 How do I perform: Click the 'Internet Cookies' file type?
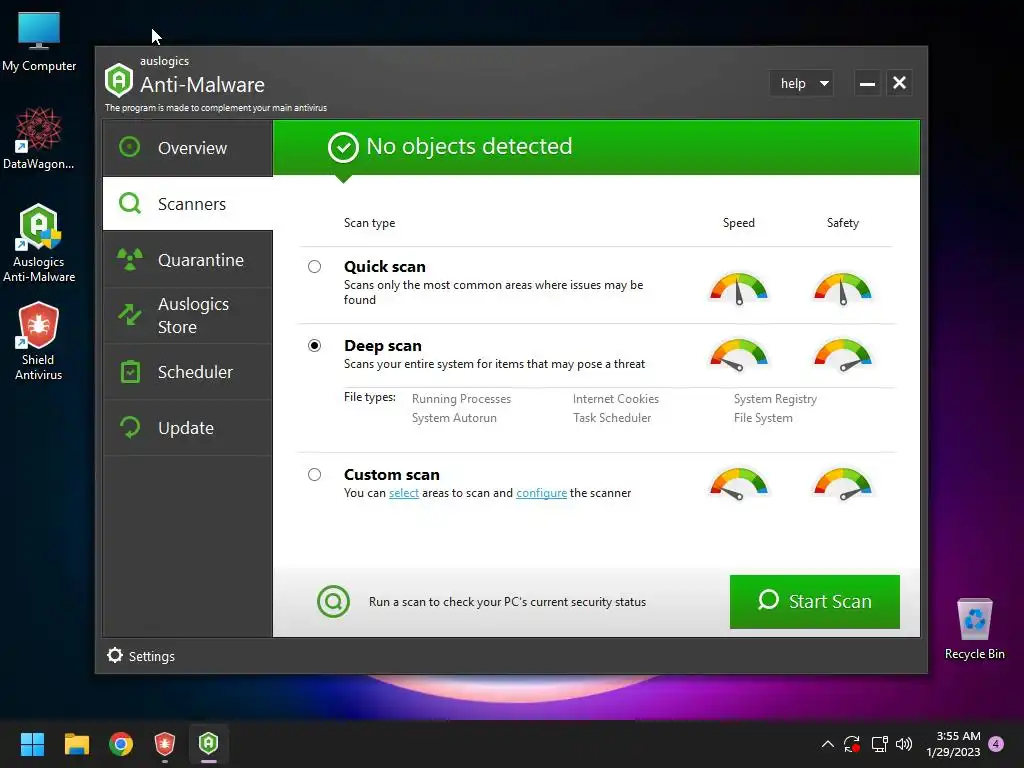(616, 398)
